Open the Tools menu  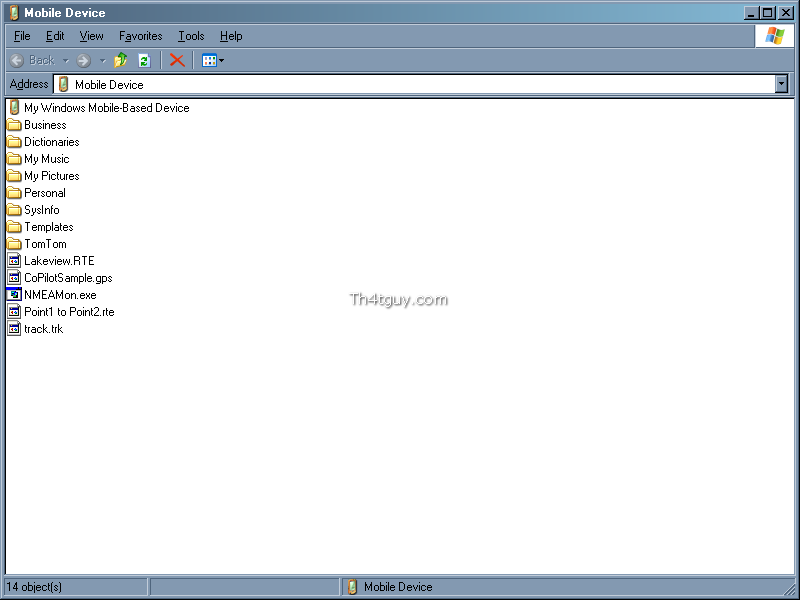click(x=191, y=36)
